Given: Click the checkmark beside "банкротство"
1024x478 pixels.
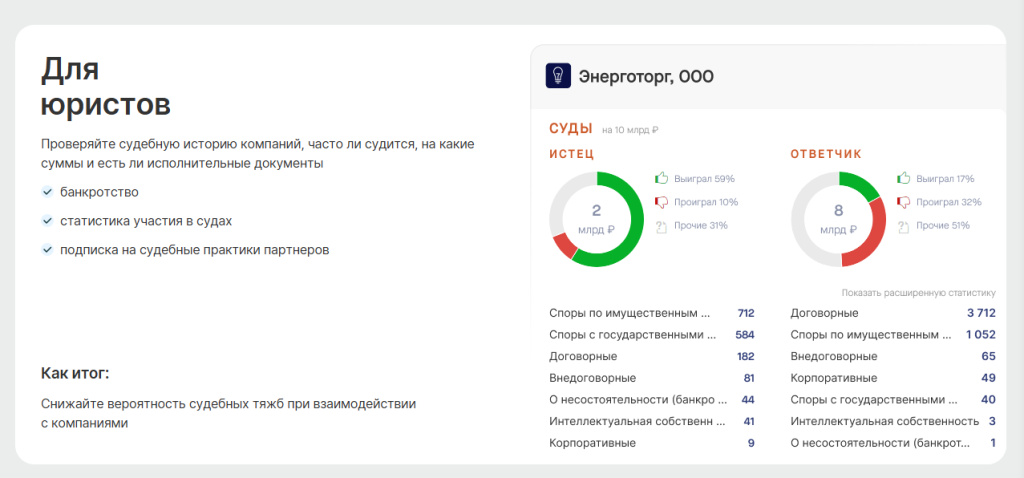Looking at the screenshot, I should point(47,192).
